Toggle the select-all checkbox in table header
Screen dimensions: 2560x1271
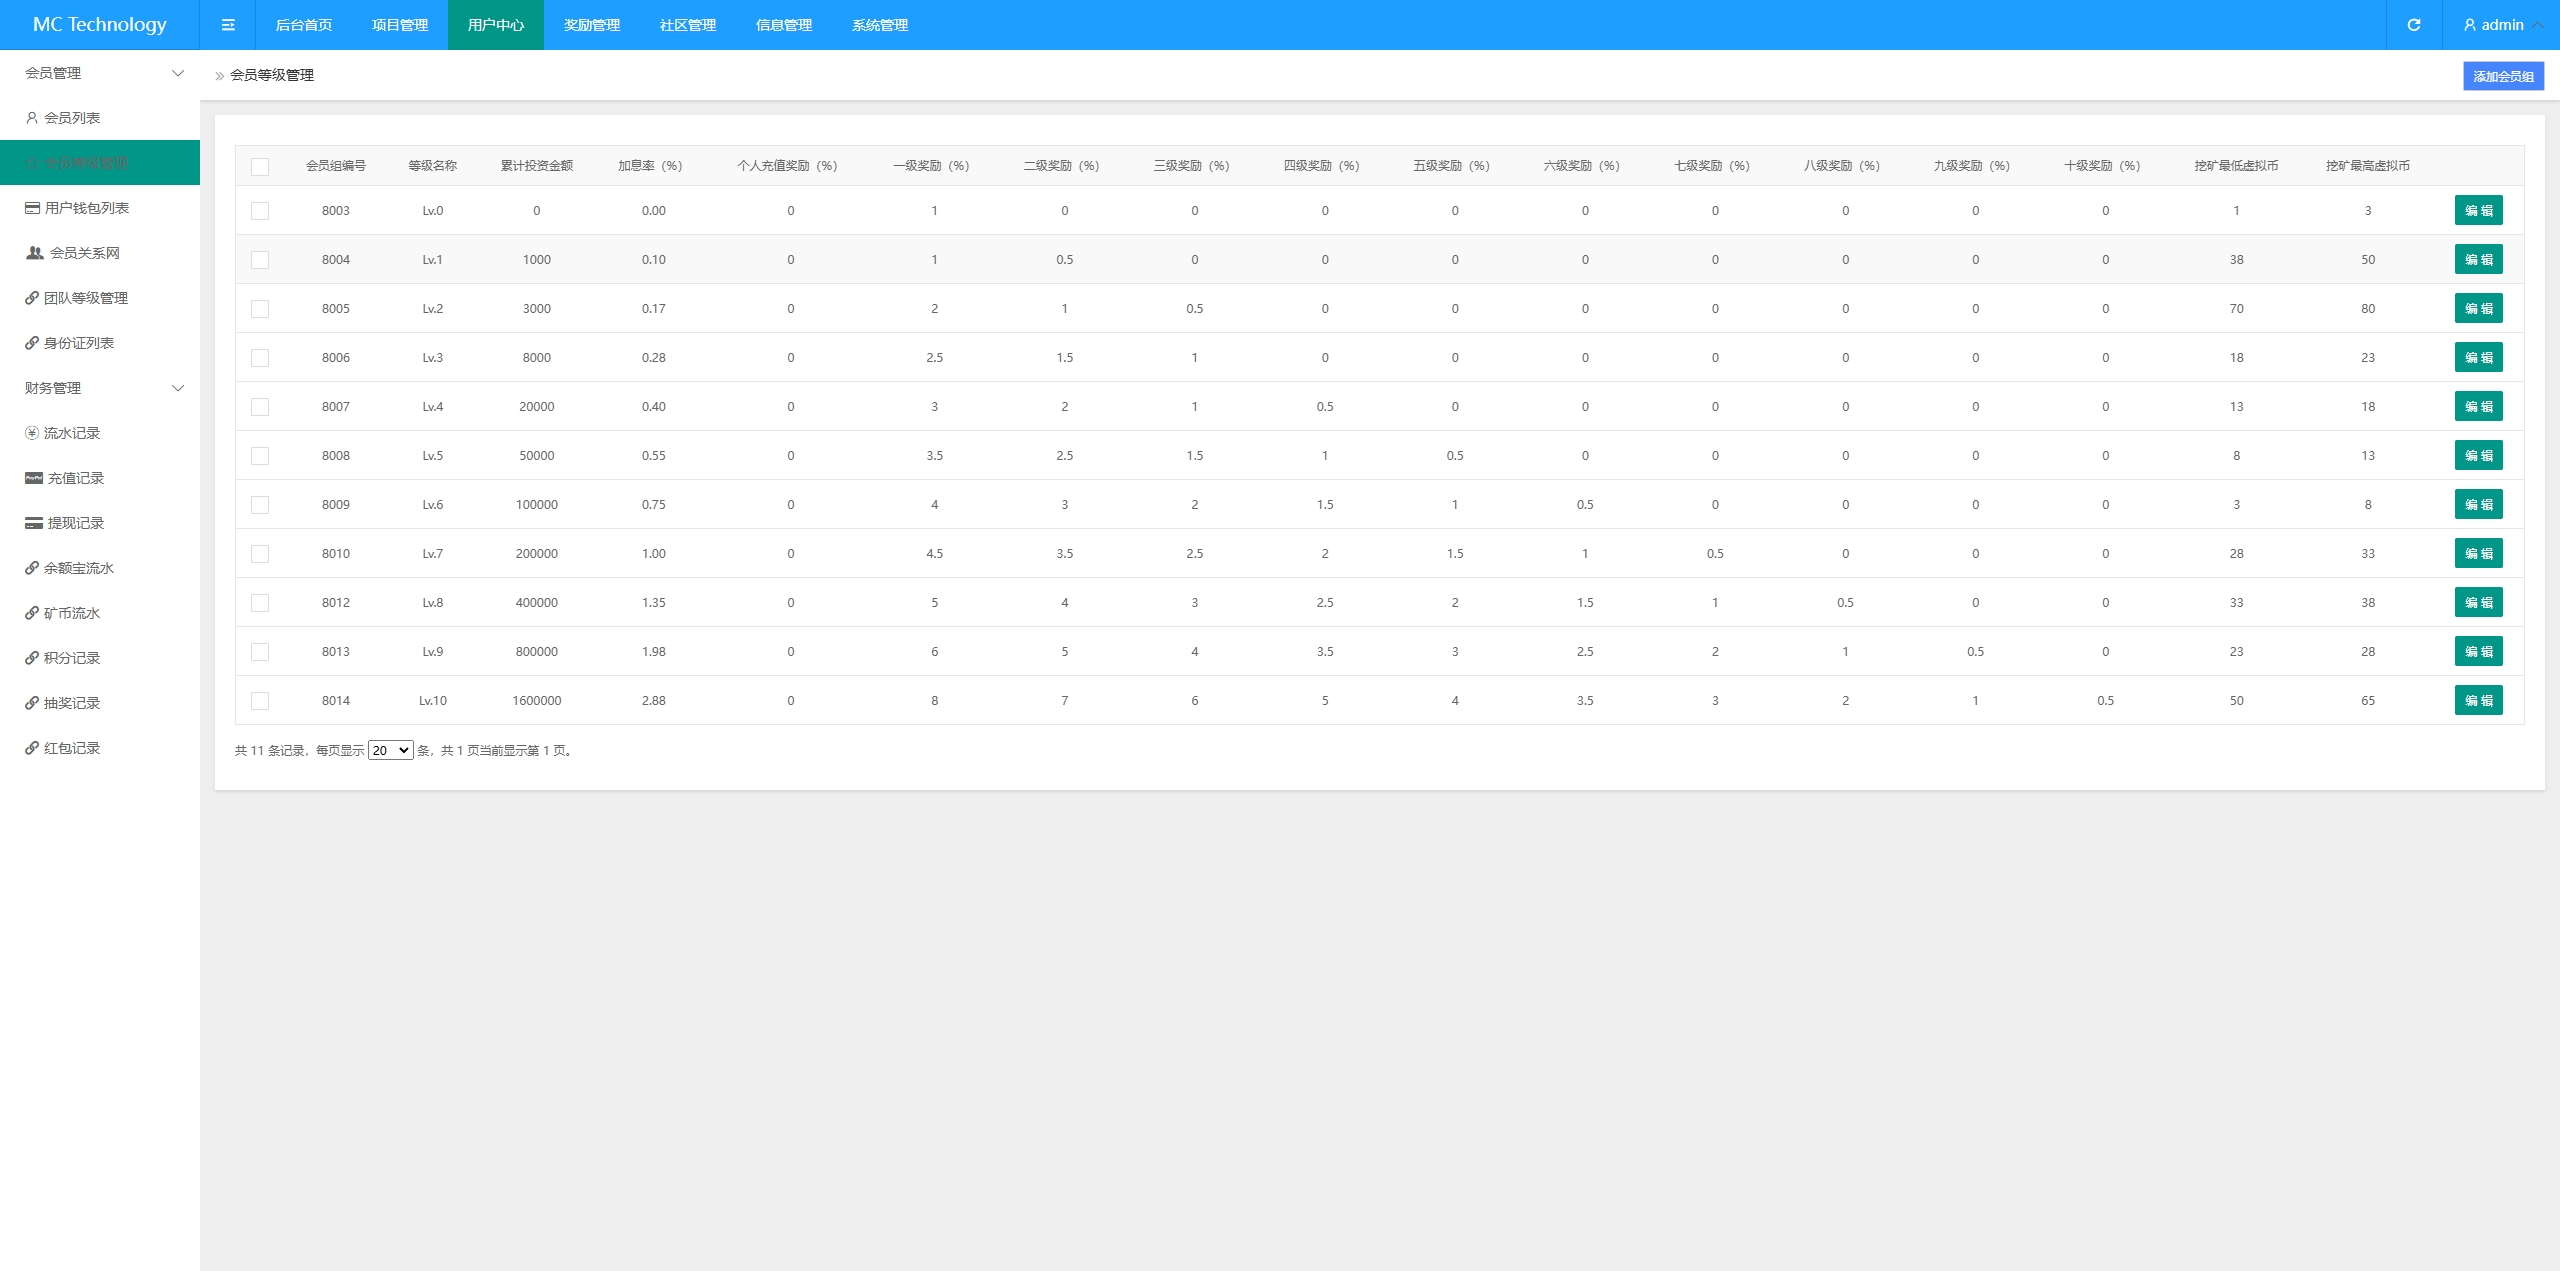[x=260, y=166]
